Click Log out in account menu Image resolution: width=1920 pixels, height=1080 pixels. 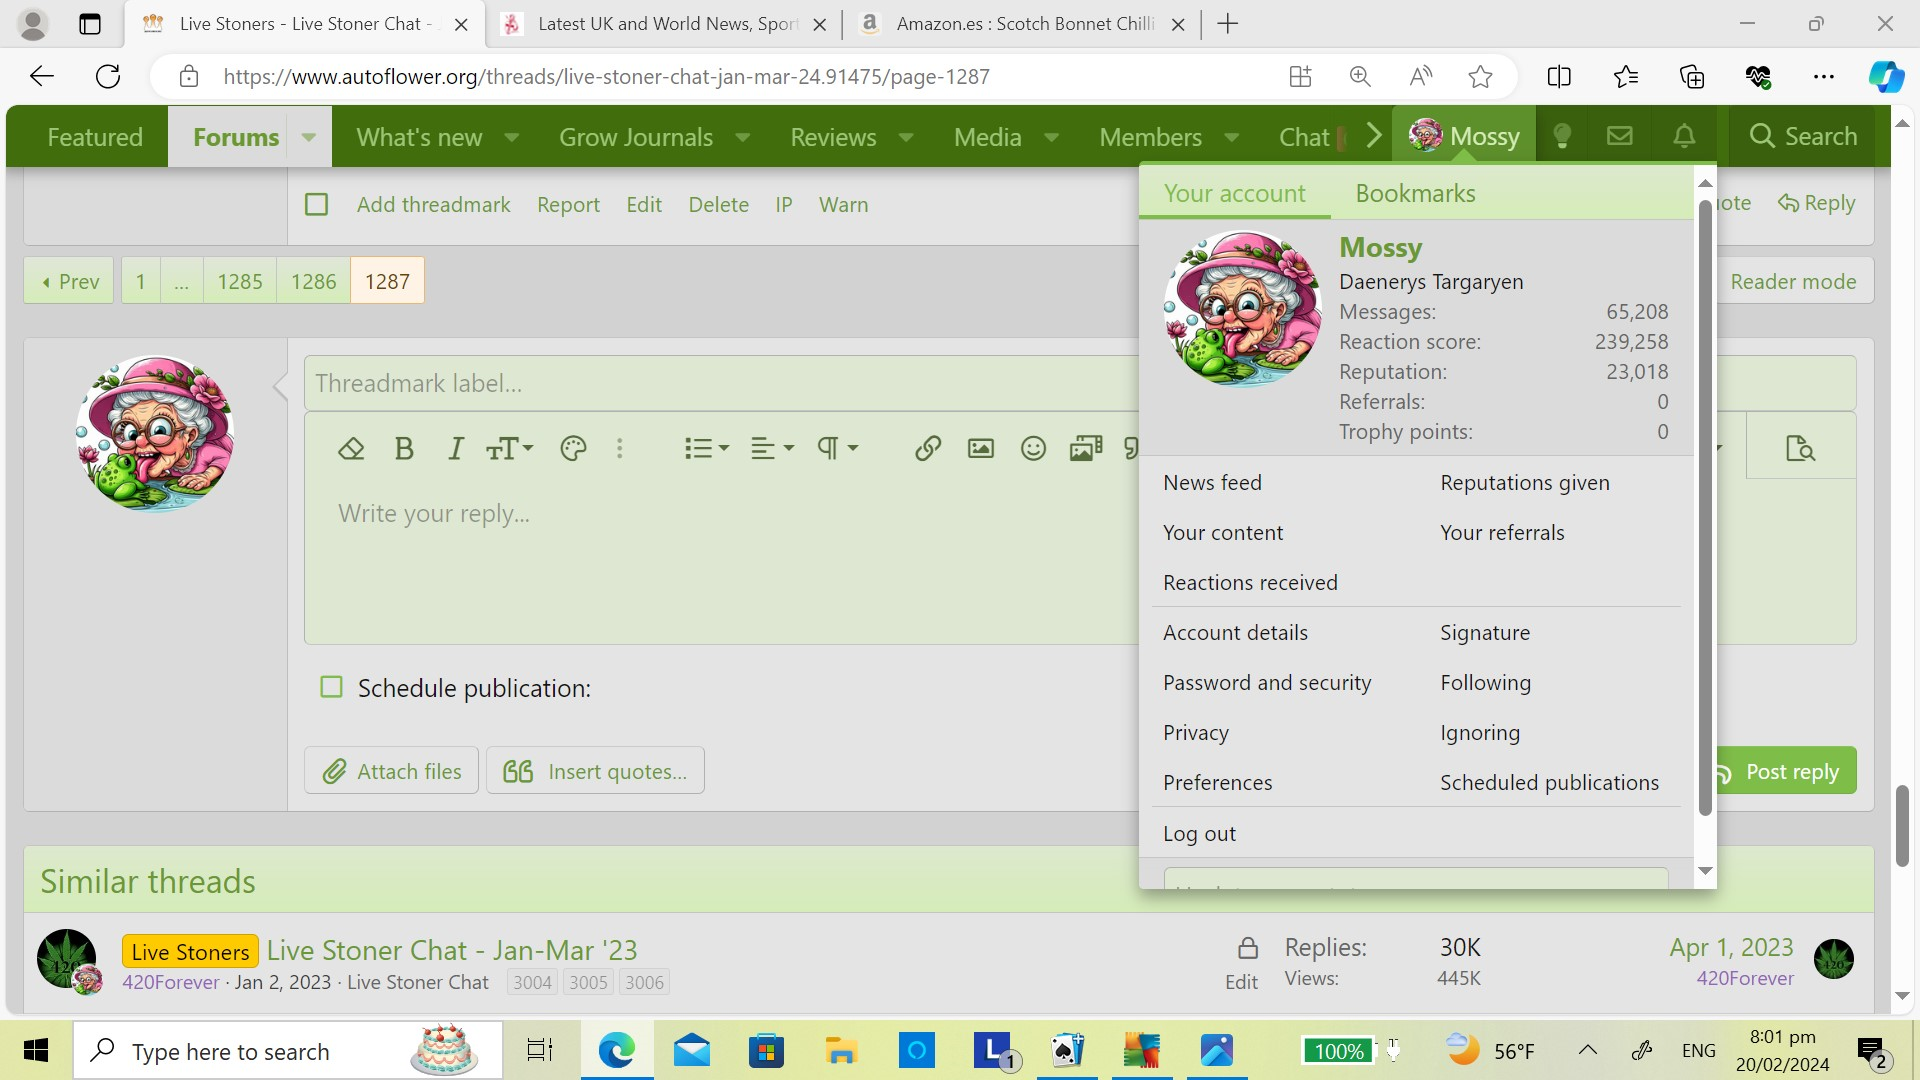pos(1199,834)
